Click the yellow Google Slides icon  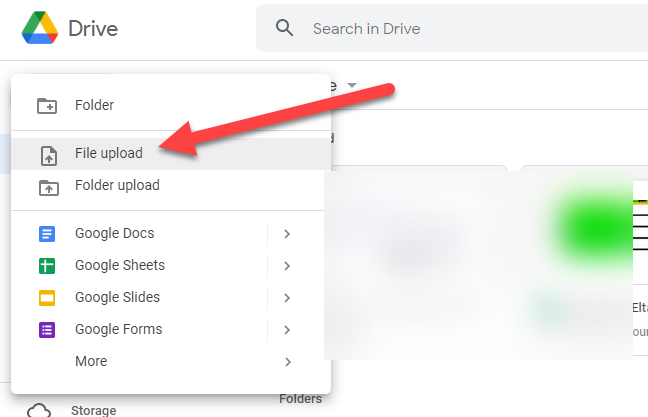tap(47, 298)
